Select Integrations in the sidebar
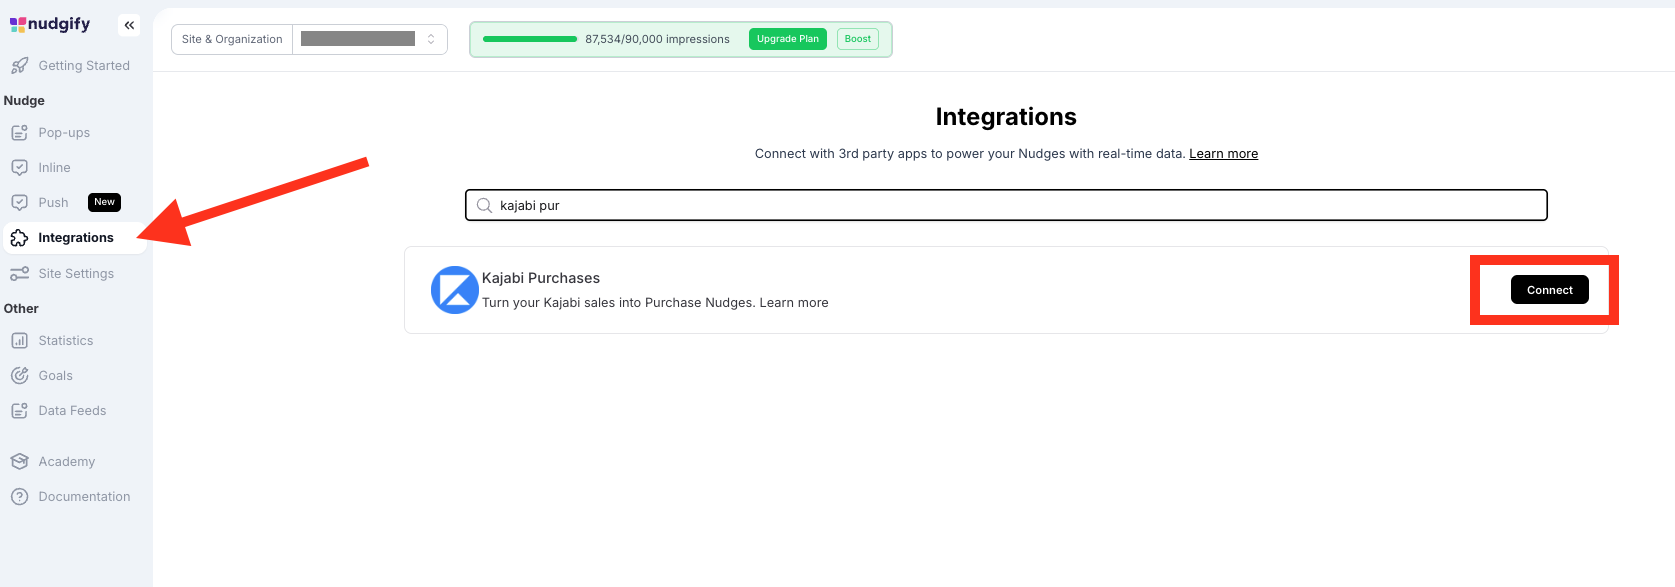The image size is (1675, 587). (x=75, y=238)
